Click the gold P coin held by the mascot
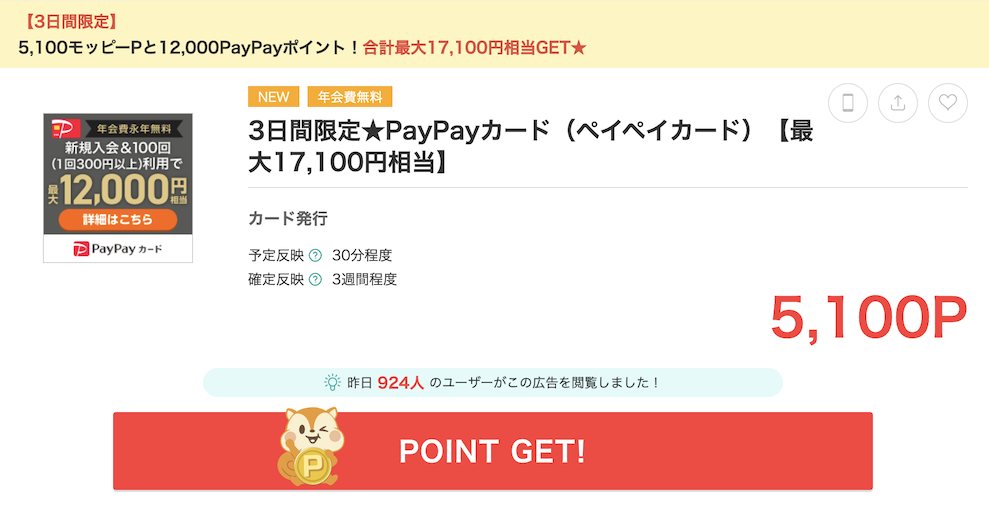The image size is (989, 505). click(x=313, y=467)
